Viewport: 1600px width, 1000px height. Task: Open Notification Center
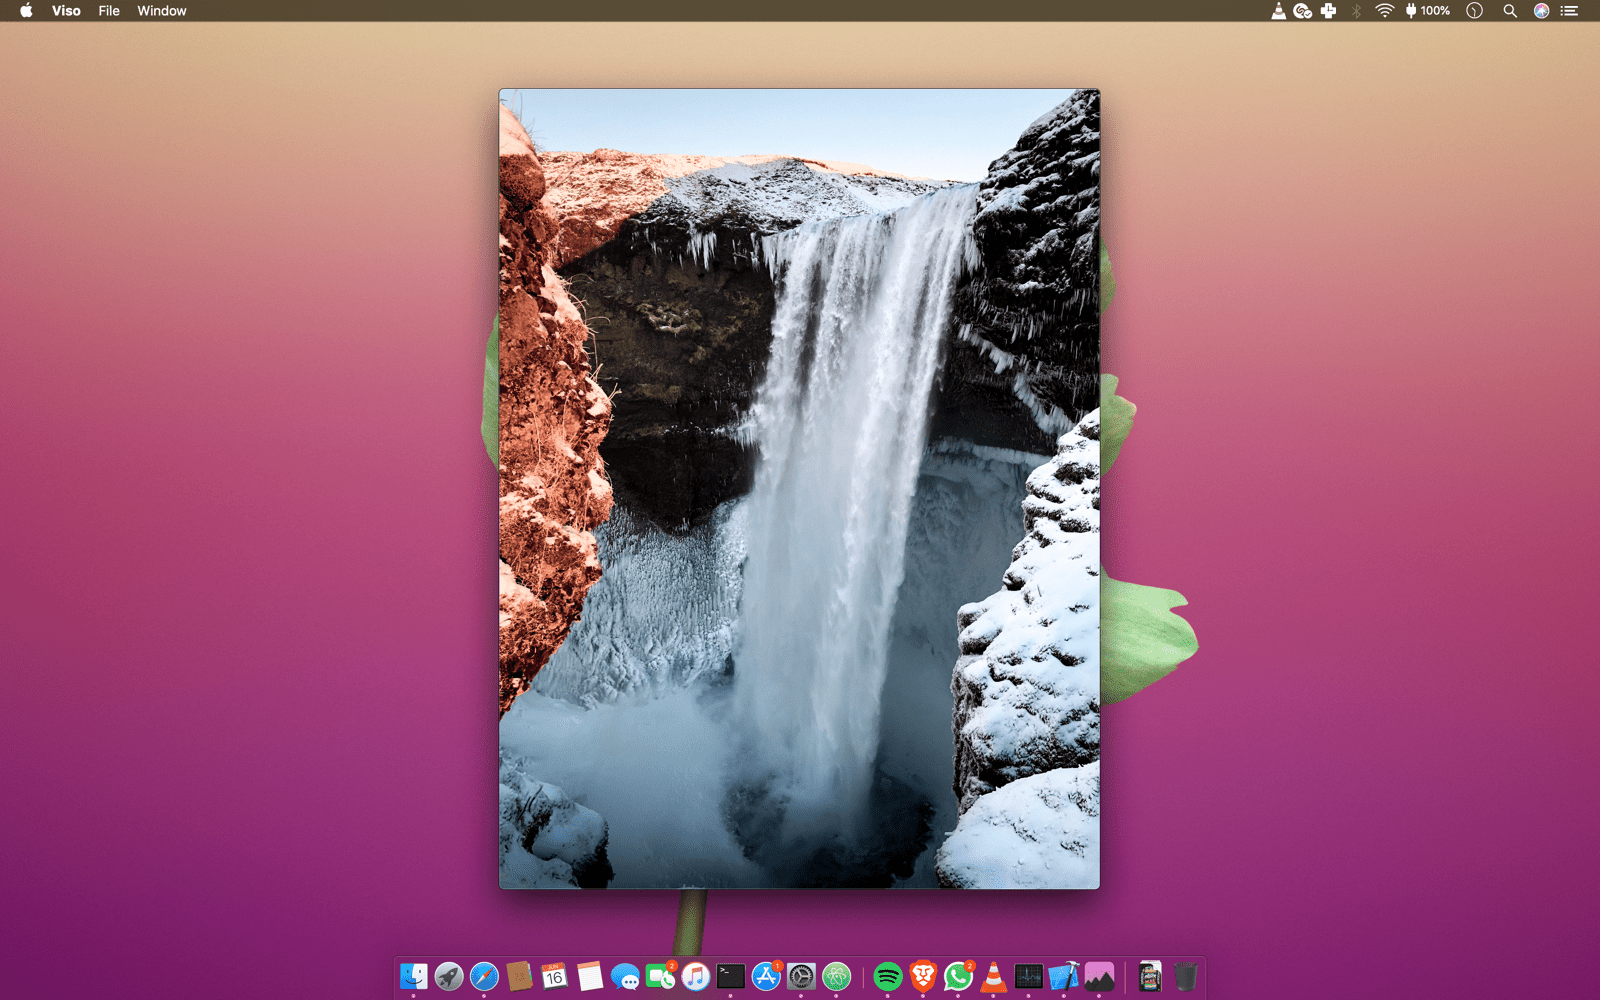pyautogui.click(x=1570, y=11)
